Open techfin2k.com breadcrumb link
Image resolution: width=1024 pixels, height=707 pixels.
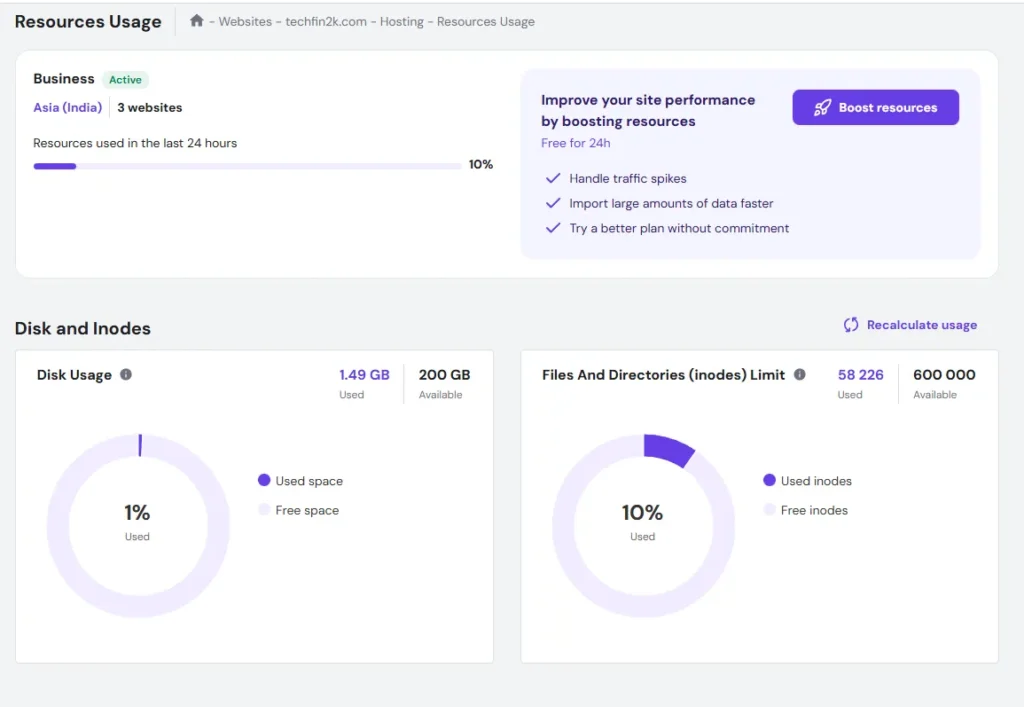tap(326, 22)
